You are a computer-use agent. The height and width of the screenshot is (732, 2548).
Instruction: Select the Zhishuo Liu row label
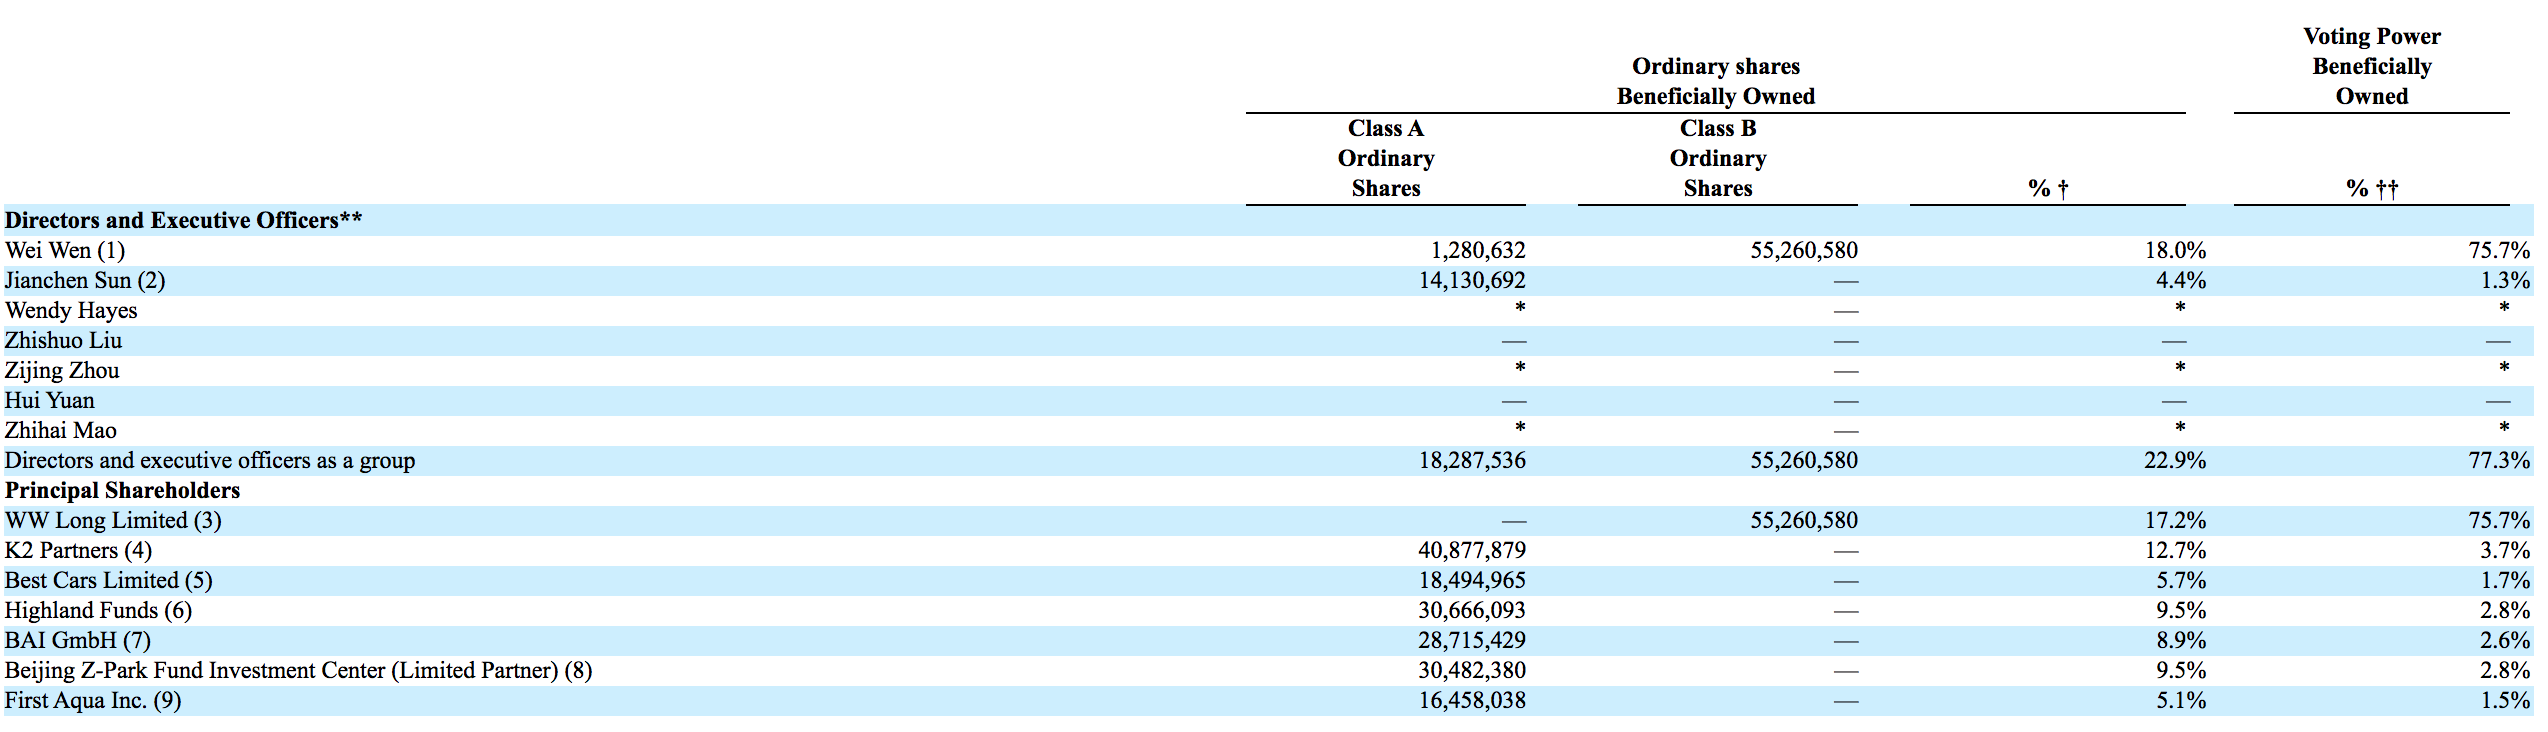[x=64, y=341]
